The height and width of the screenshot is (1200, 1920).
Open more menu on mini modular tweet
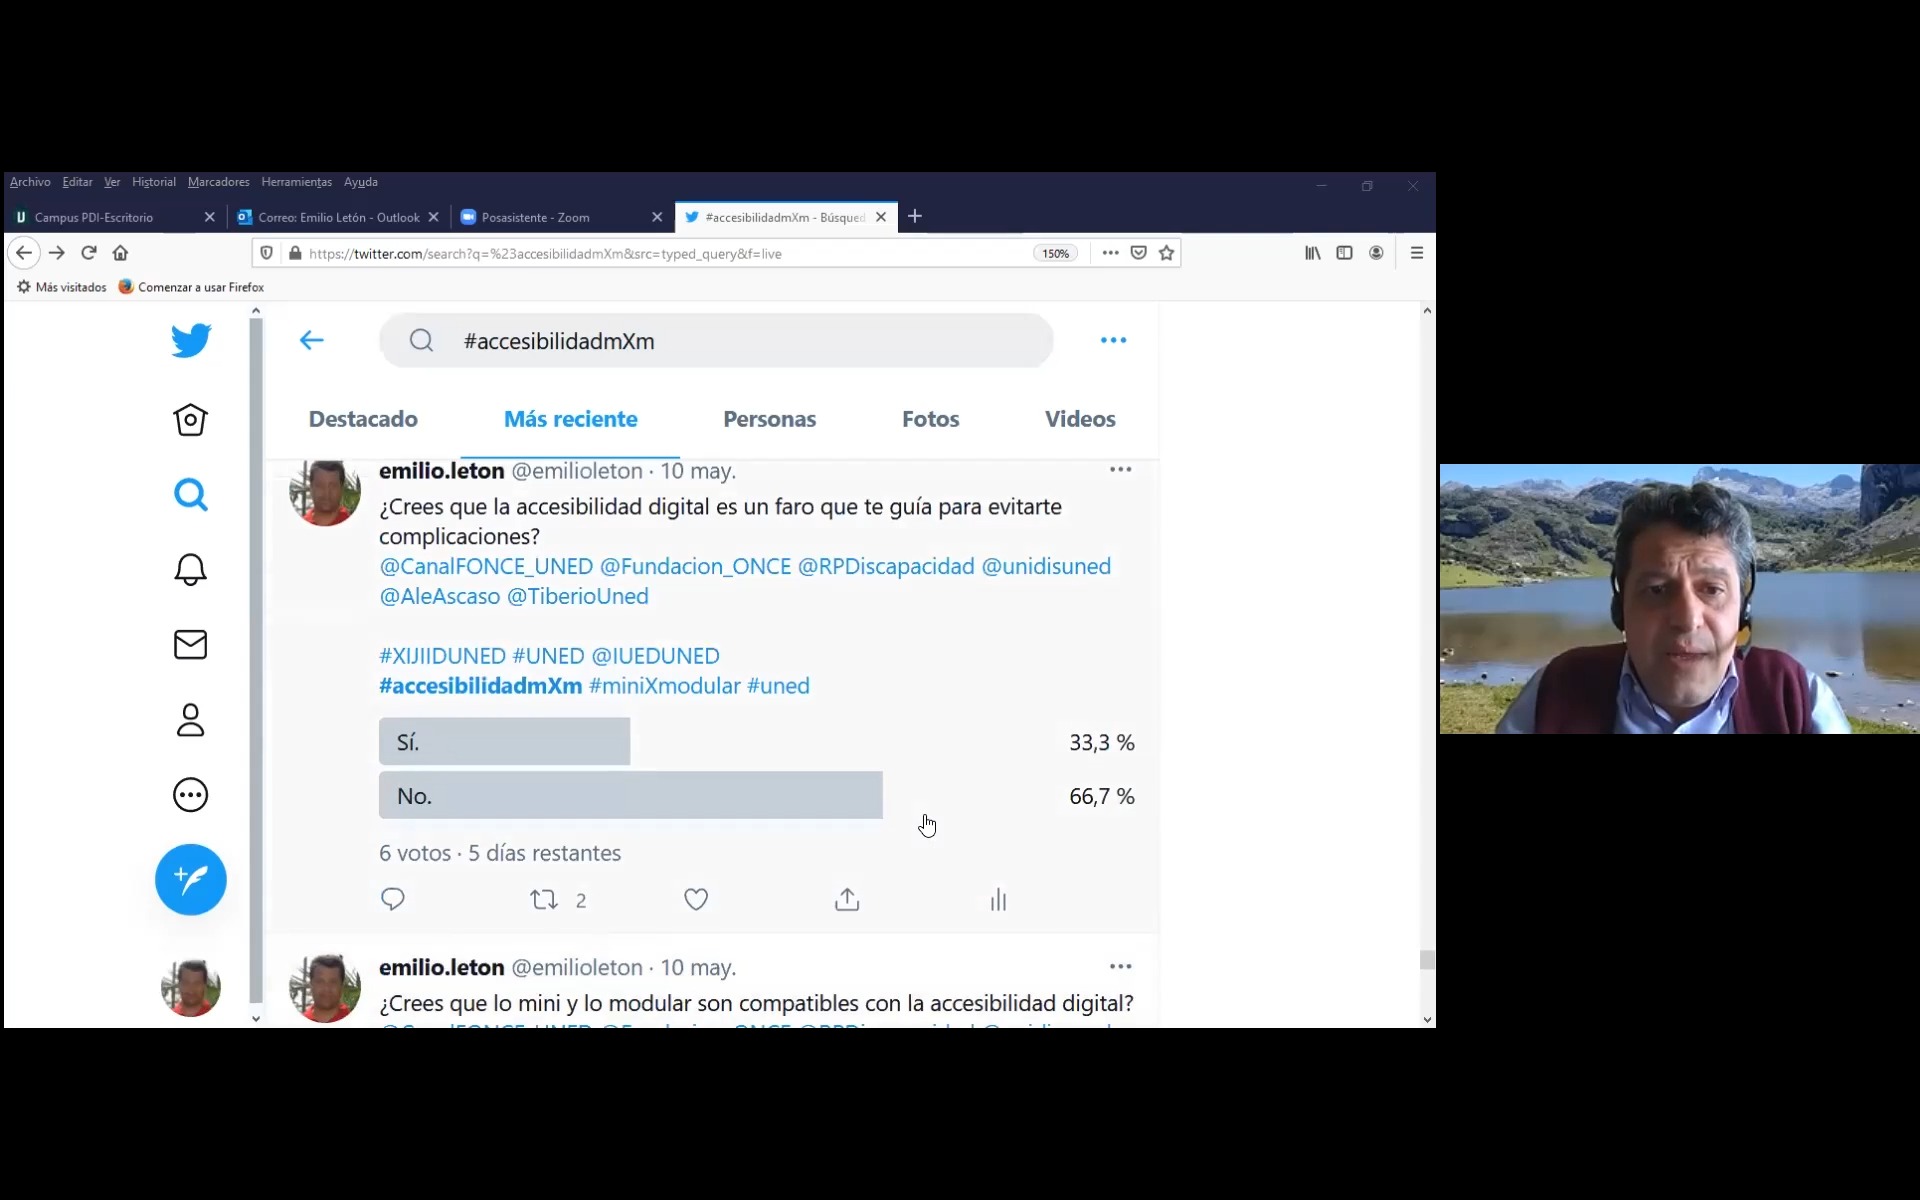(x=1120, y=966)
